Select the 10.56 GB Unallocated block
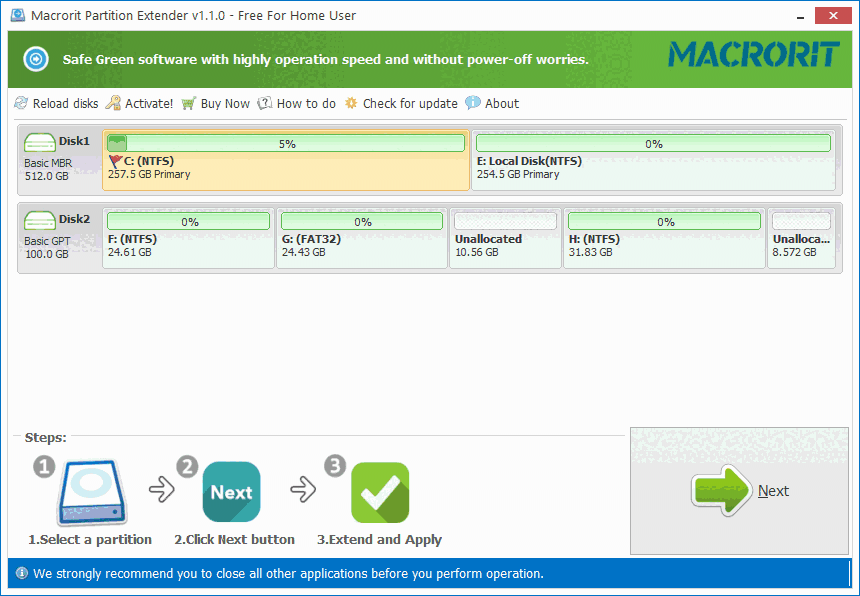 503,245
